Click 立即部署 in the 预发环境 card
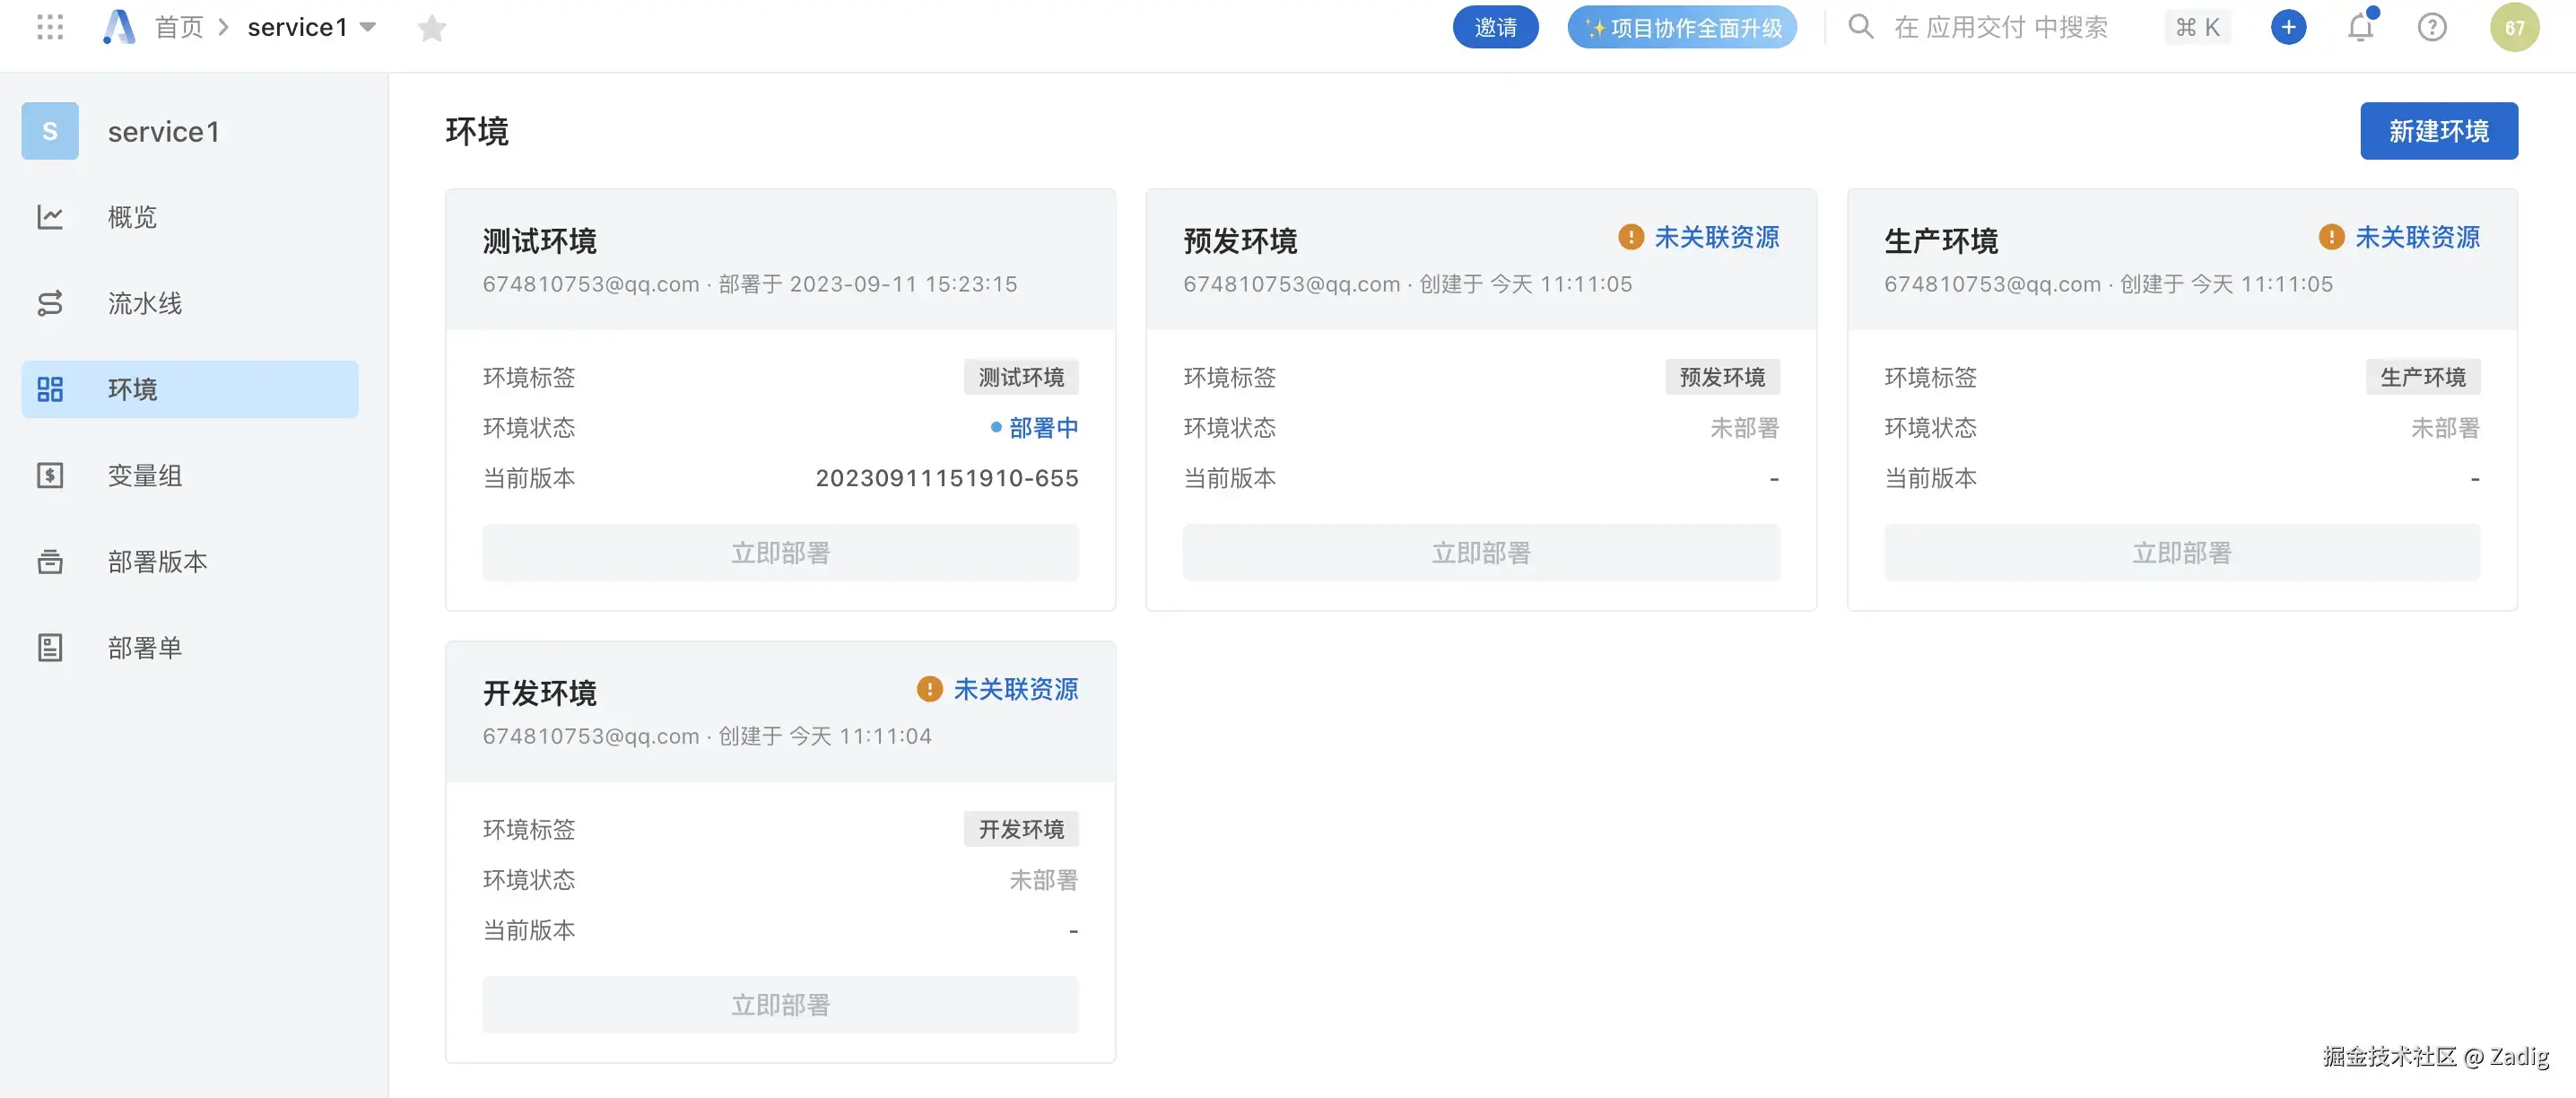 click(x=1481, y=552)
